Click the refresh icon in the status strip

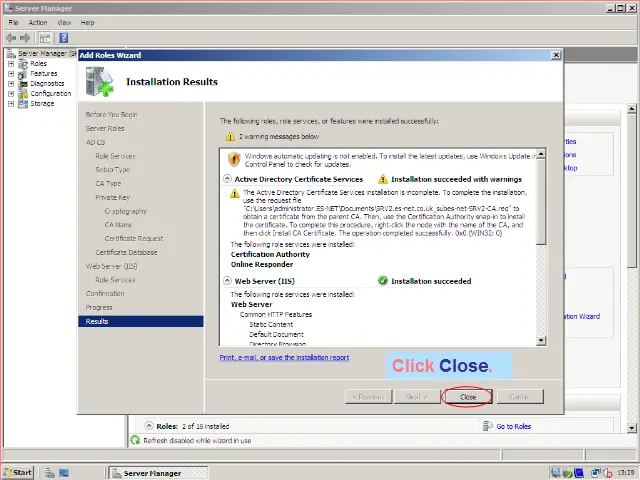135,440
